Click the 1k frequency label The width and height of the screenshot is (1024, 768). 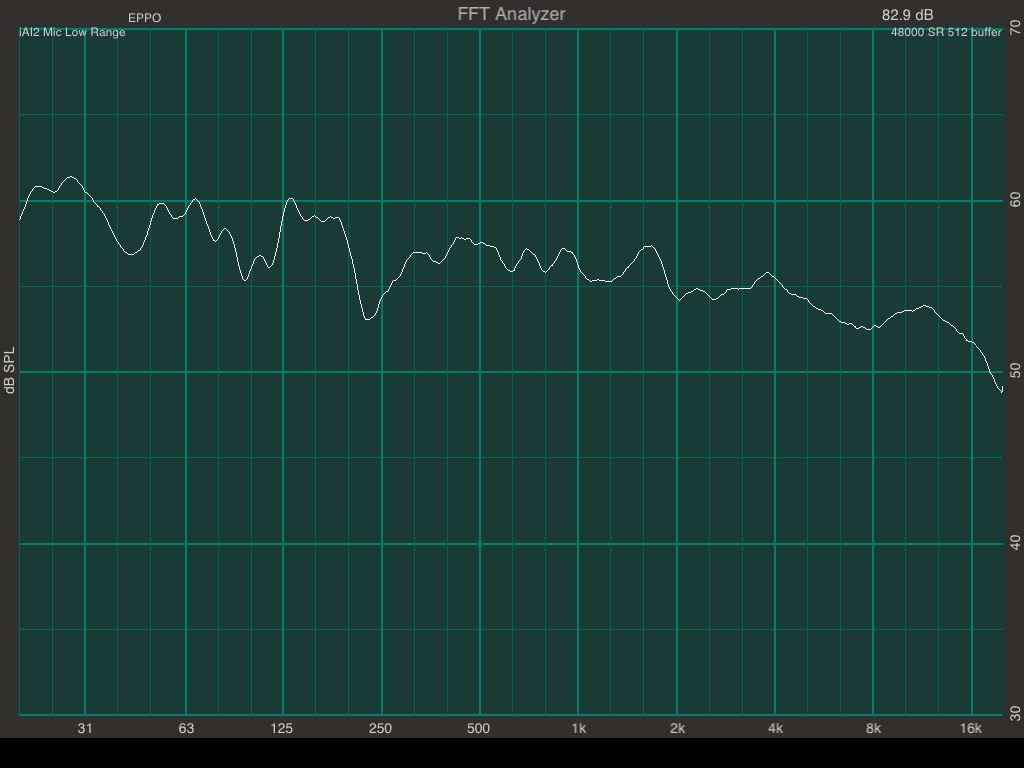578,728
